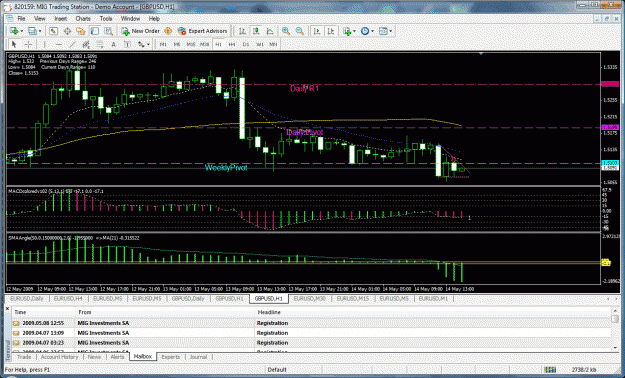625x378 pixels.
Task: Select the Cursor arrow tool
Action: pos(14,44)
